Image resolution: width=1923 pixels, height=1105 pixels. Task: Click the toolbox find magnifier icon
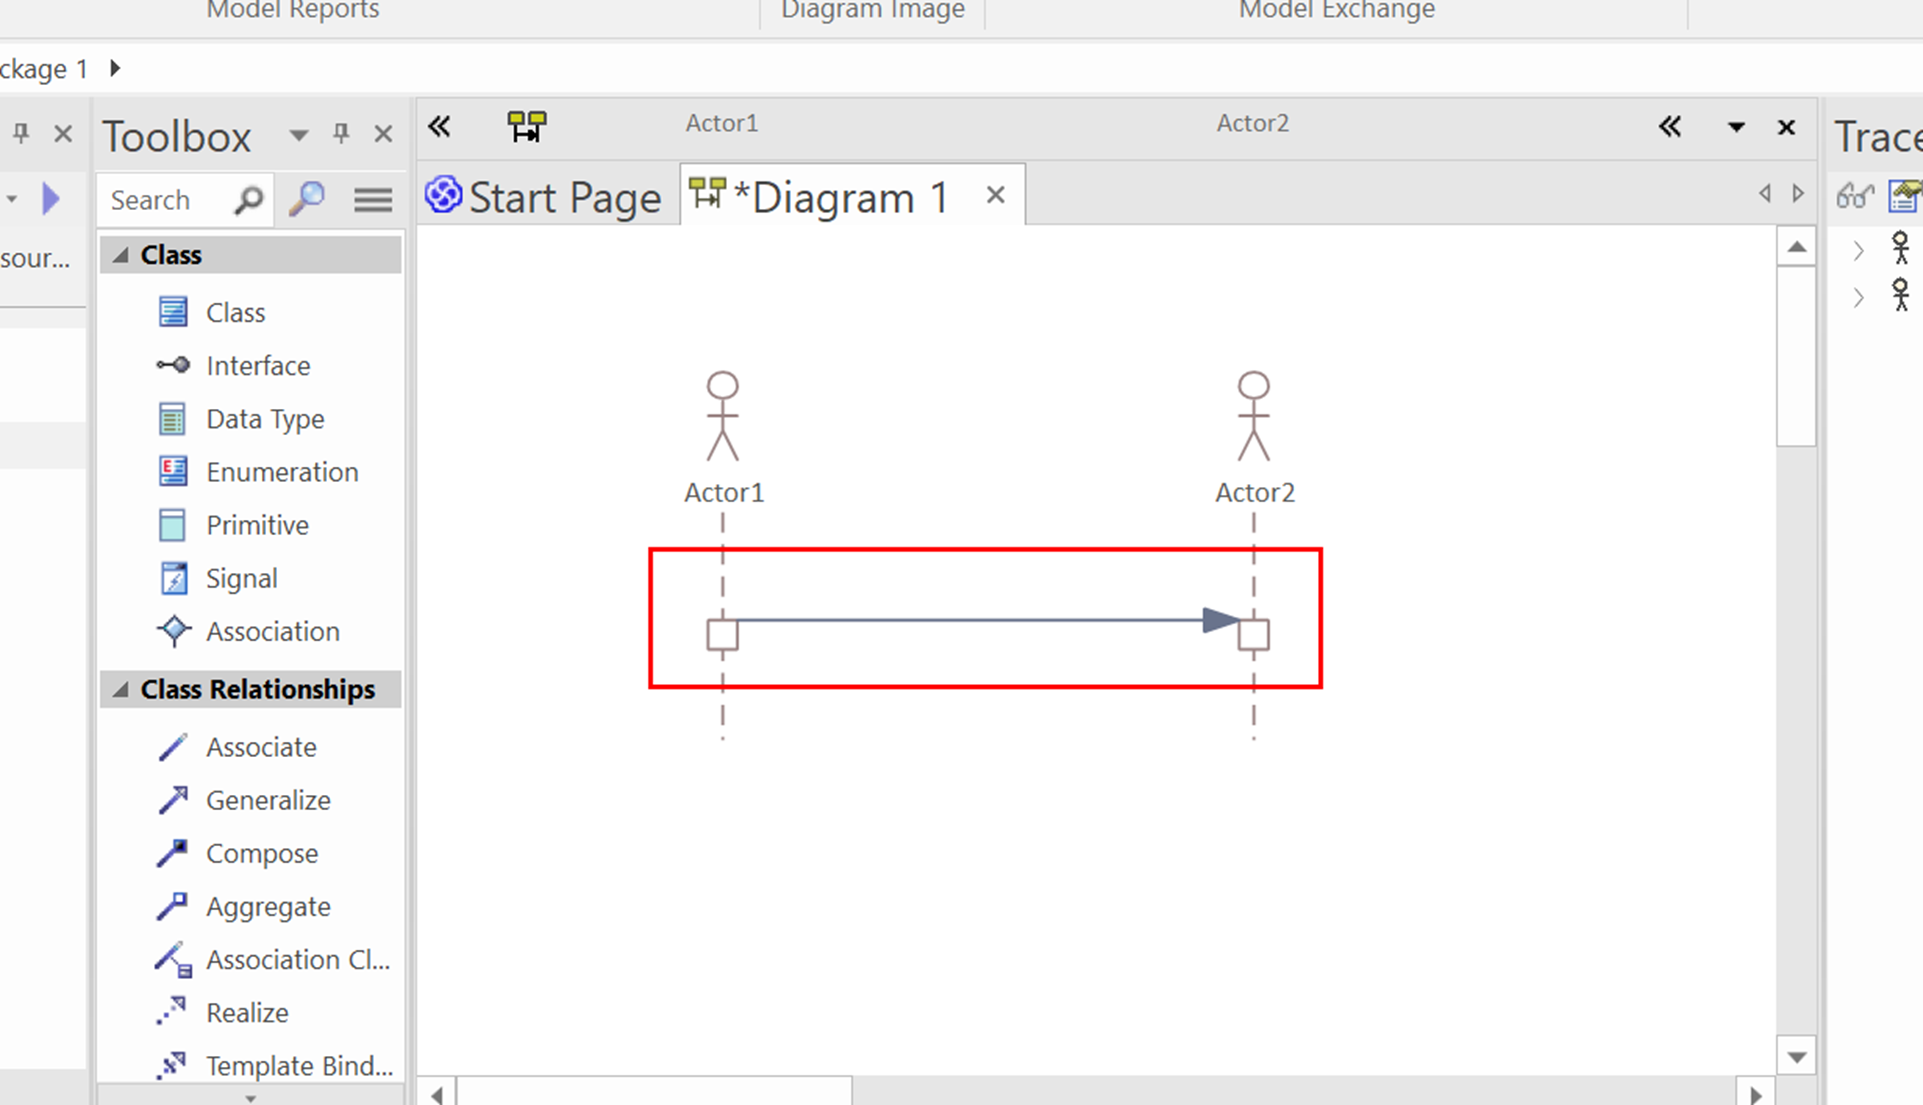click(307, 199)
